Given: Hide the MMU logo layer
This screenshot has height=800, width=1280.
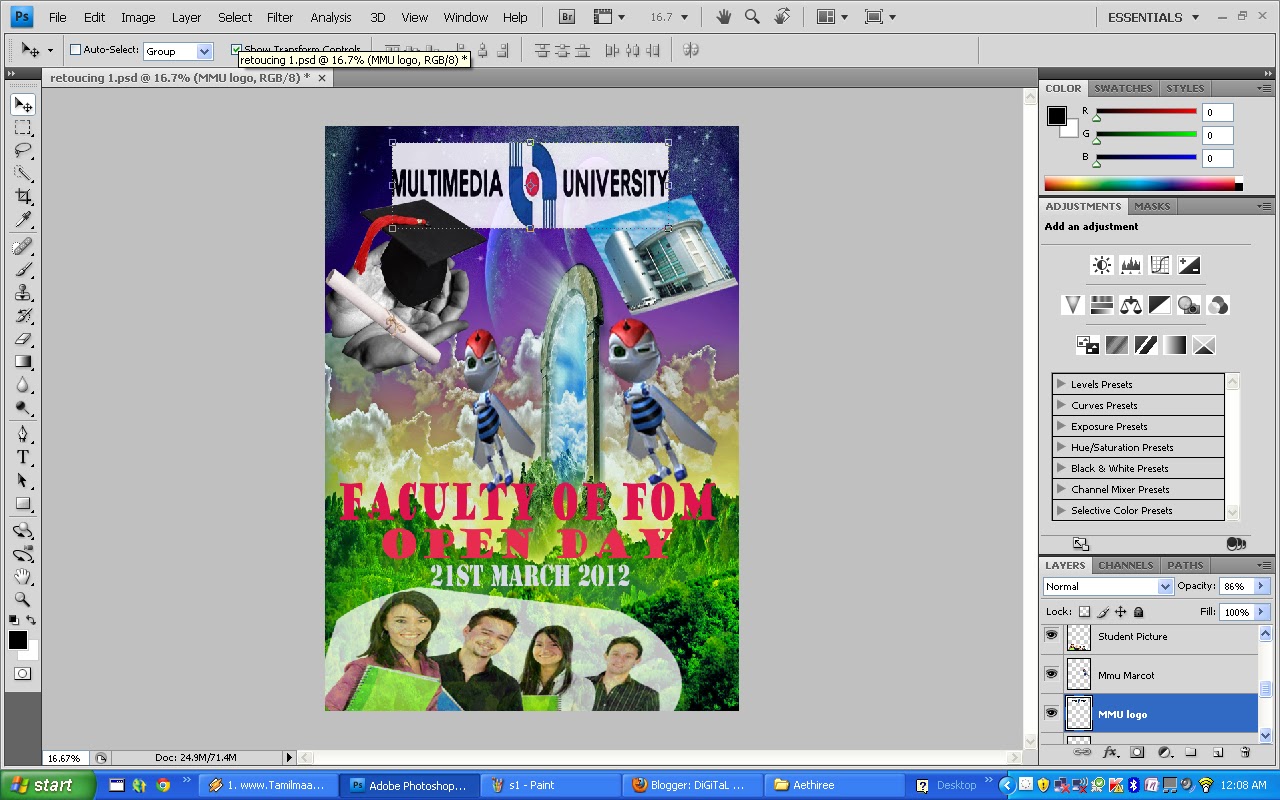Looking at the screenshot, I should pos(1051,713).
